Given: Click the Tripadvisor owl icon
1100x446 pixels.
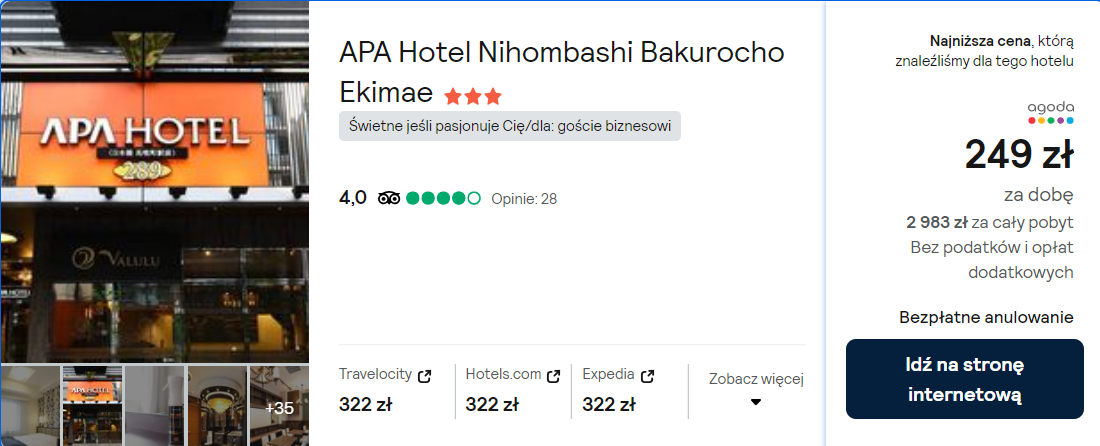Looking at the screenshot, I should (389, 198).
